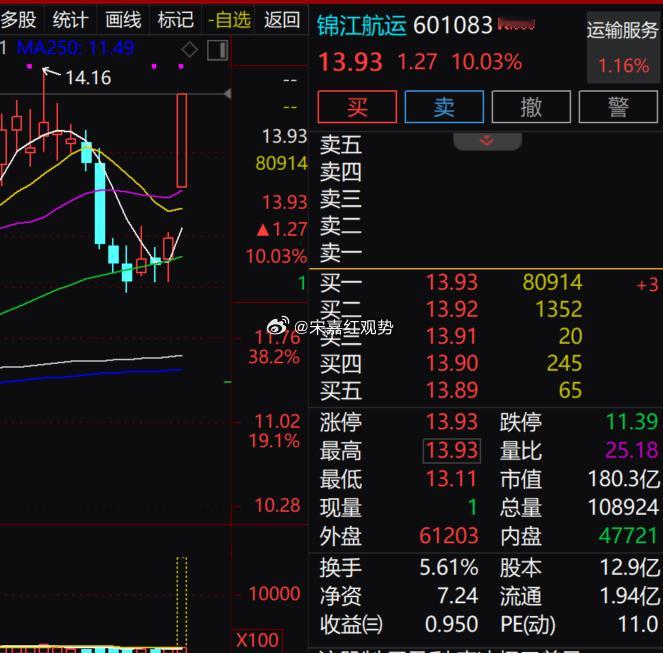Click the sector change 1.16%

[624, 66]
